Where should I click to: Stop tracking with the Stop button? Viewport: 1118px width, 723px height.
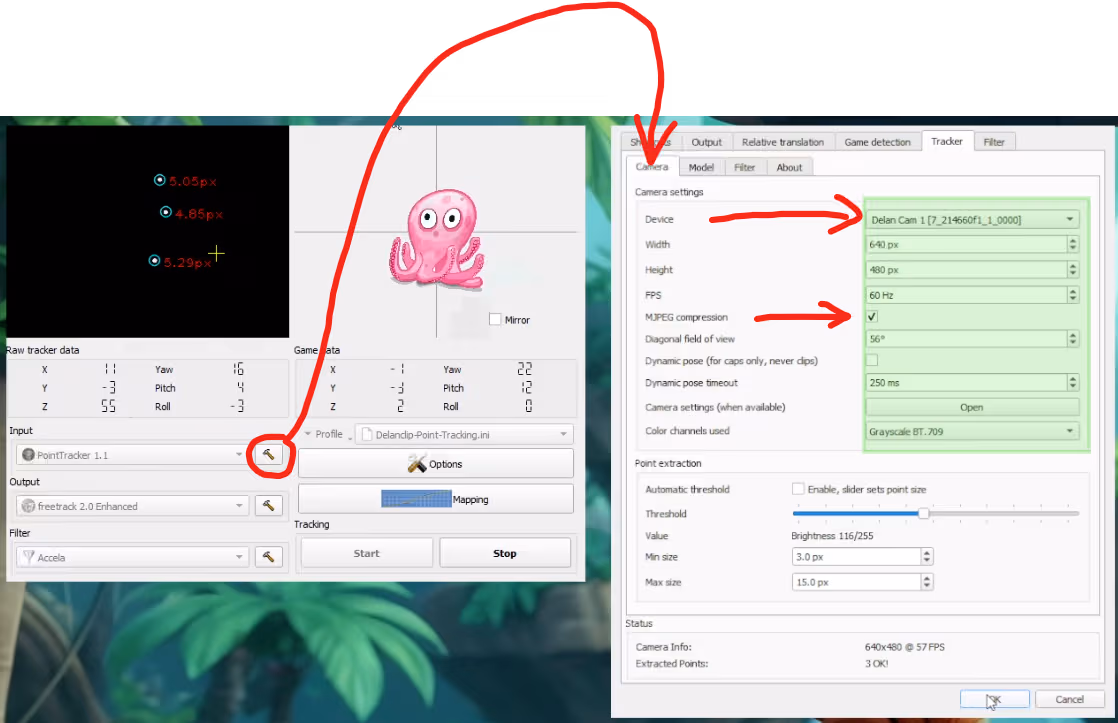[x=505, y=553]
